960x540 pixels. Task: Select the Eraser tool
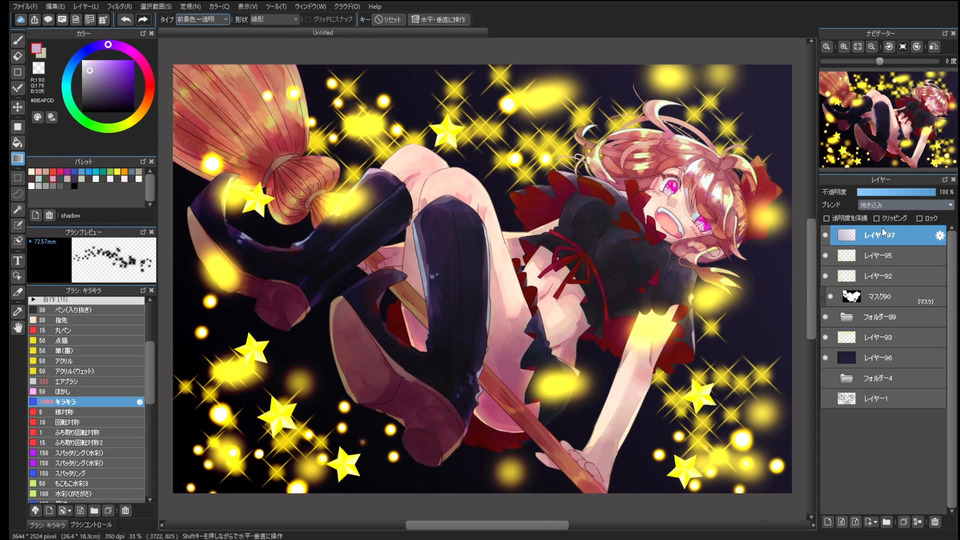click(x=18, y=56)
